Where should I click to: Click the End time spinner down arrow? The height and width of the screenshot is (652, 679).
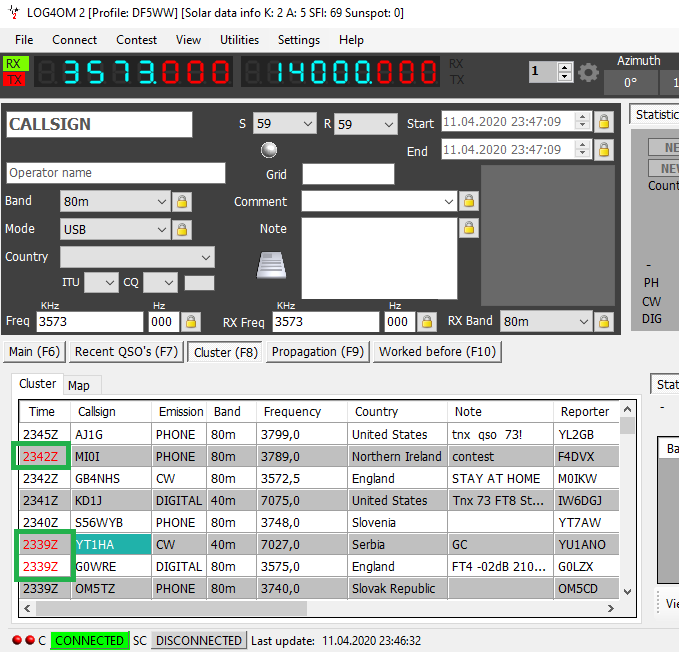pyautogui.click(x=582, y=154)
